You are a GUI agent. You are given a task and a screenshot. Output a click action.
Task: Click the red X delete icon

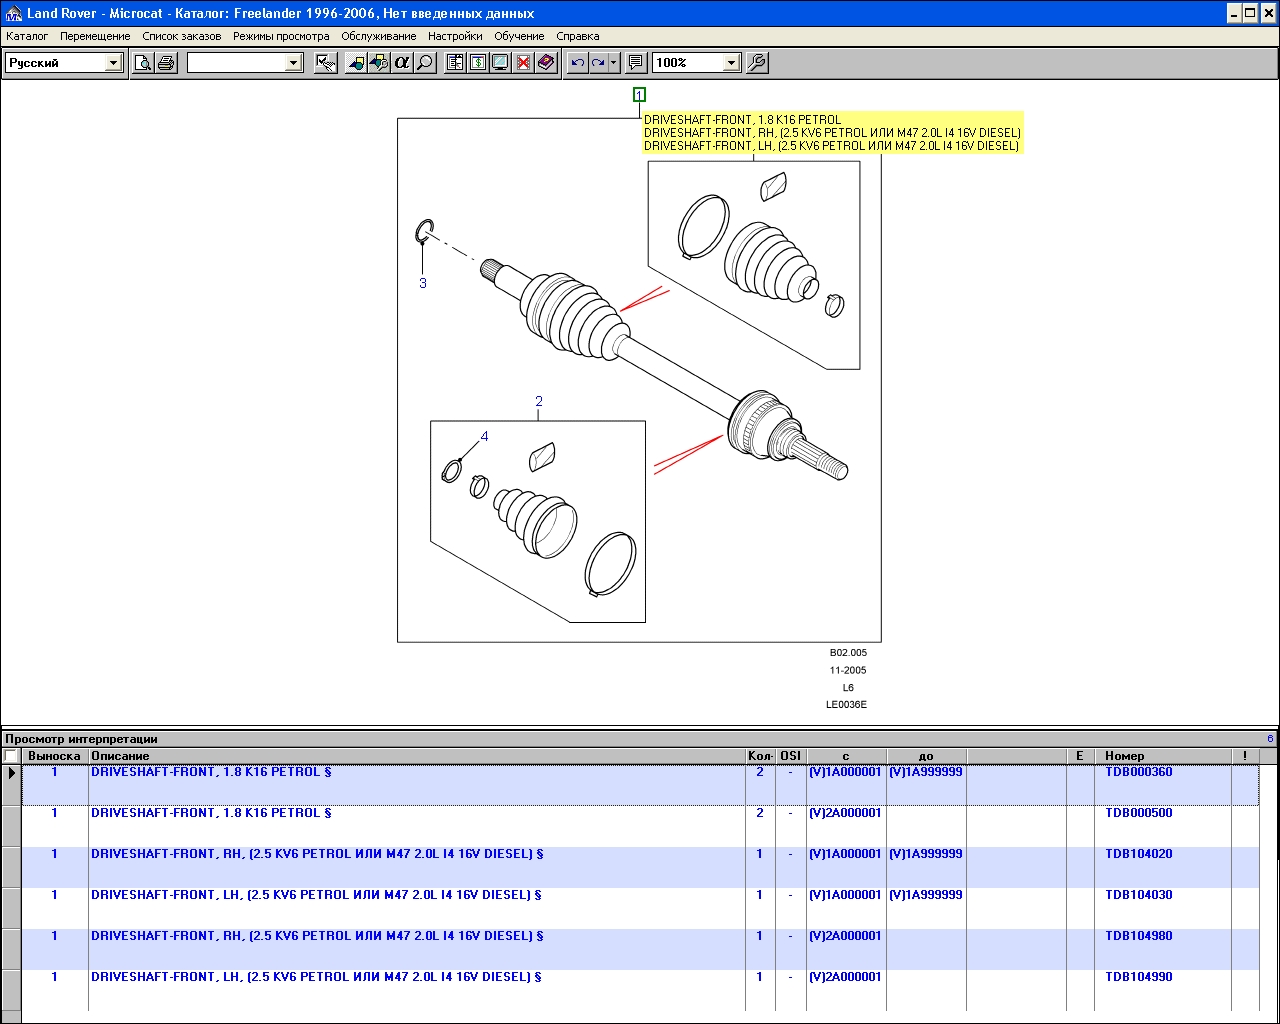pyautogui.click(x=523, y=63)
